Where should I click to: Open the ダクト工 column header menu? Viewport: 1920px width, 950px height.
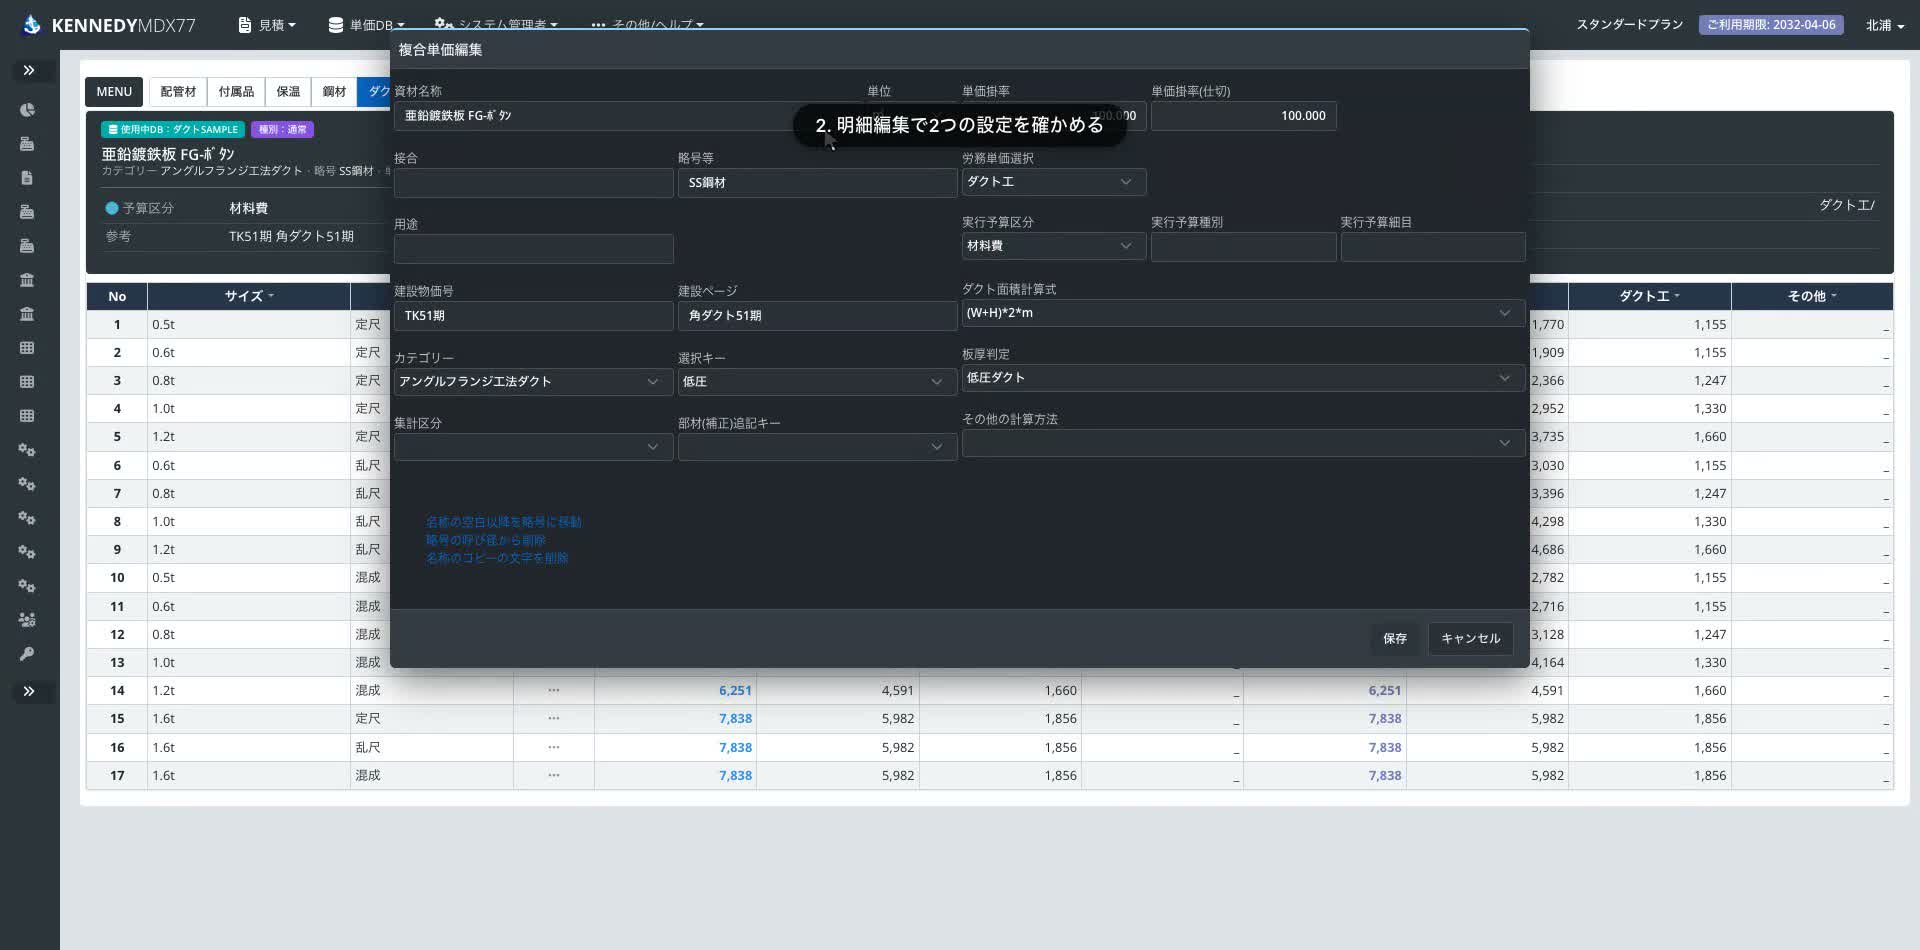(1649, 296)
